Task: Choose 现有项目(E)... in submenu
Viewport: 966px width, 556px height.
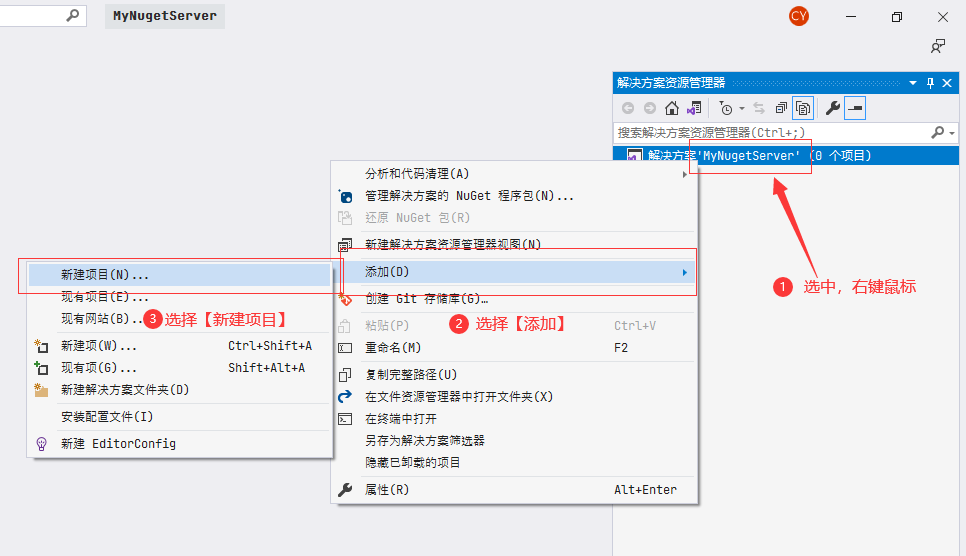Action: [179, 297]
